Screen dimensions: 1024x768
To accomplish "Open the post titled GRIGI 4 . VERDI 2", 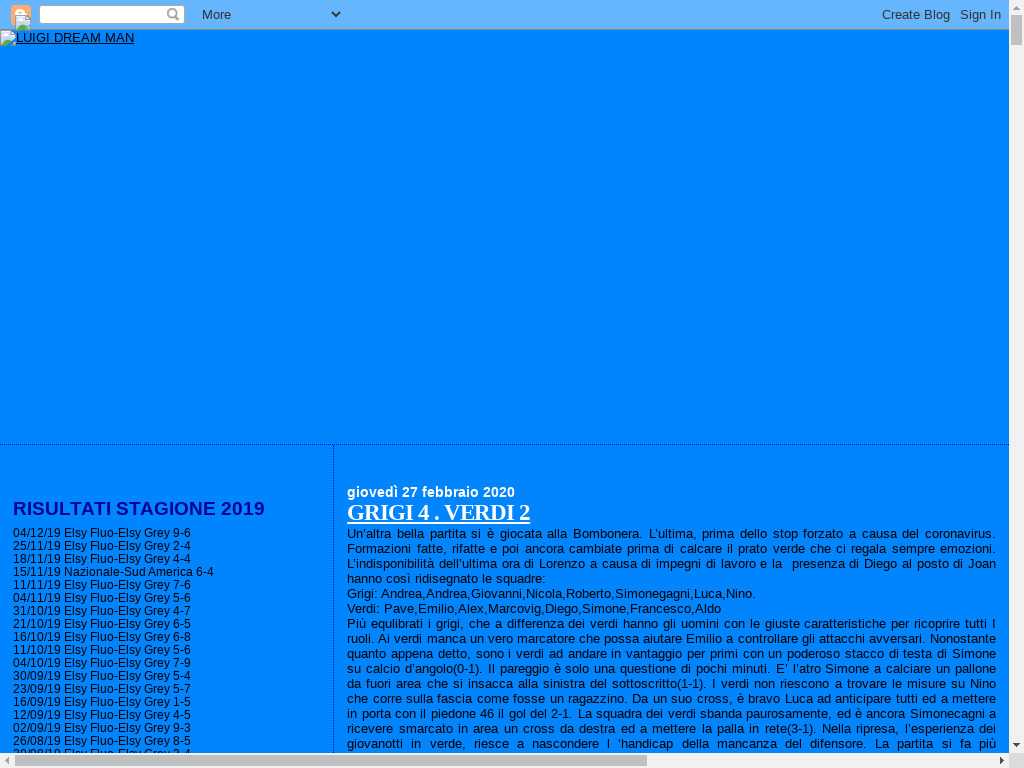I will coord(438,513).
